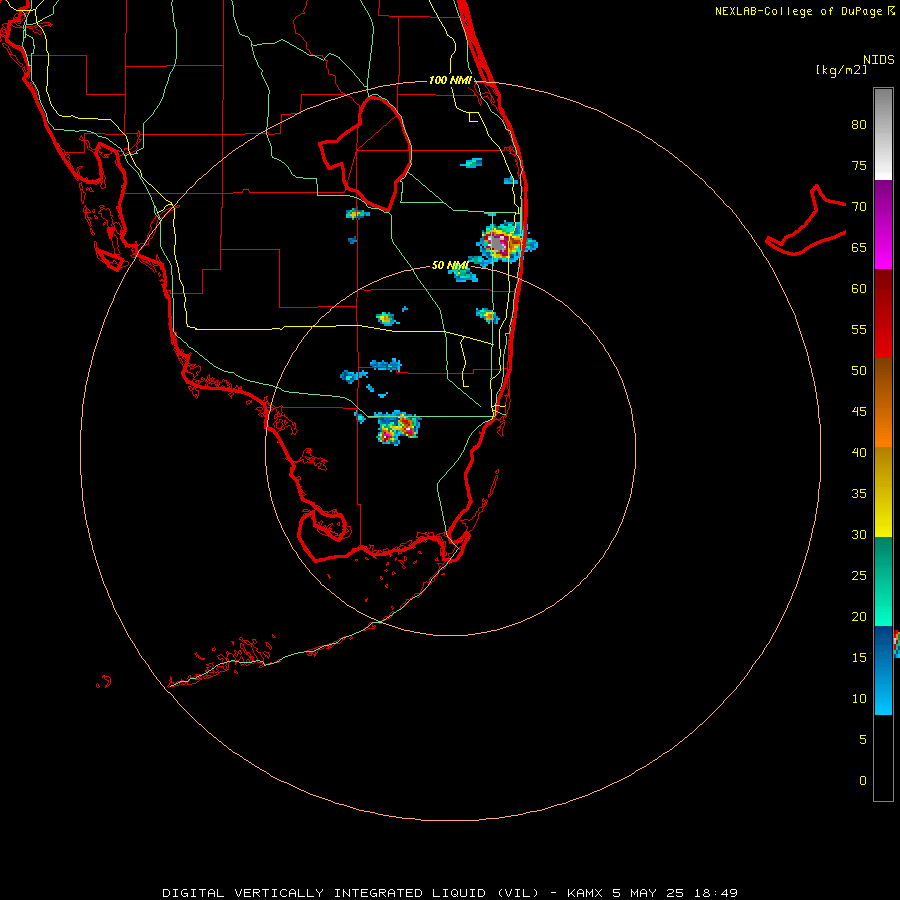
Task: Click the 50 NMI range ring label
Action: 449,265
